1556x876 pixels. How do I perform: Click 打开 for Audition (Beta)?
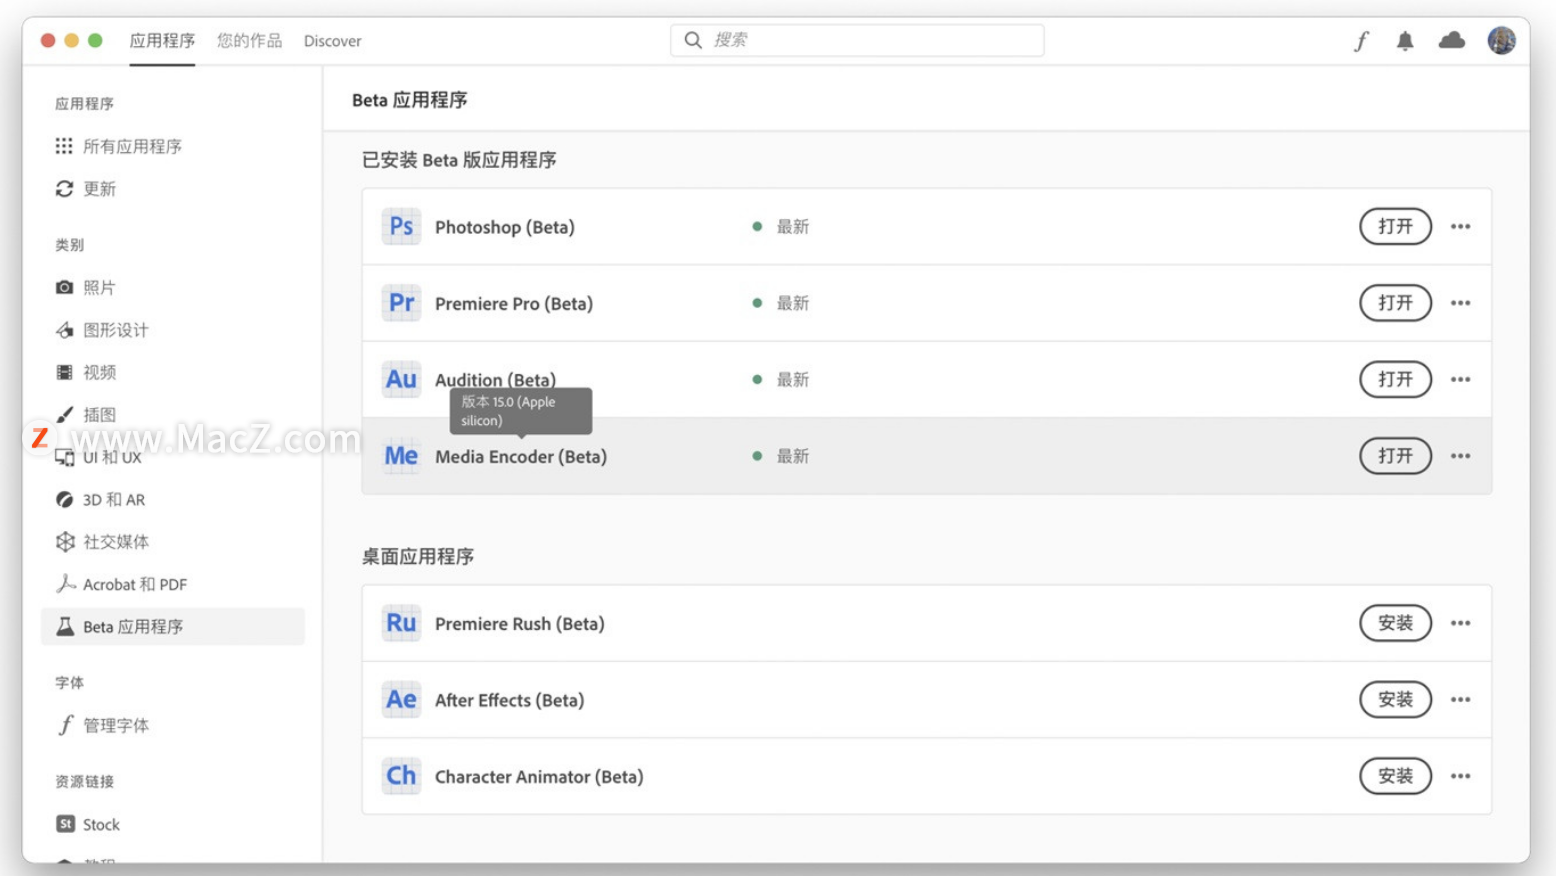click(1395, 380)
